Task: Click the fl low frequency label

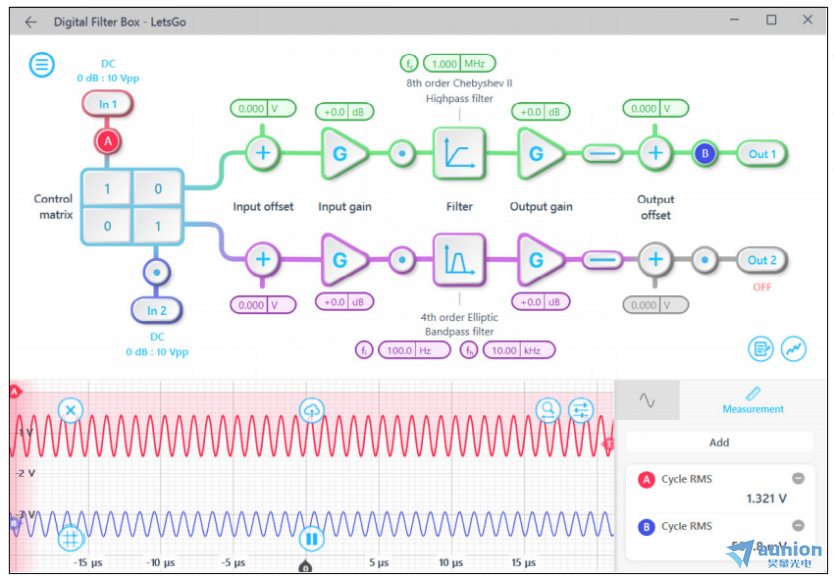Action: pyautogui.click(x=364, y=350)
